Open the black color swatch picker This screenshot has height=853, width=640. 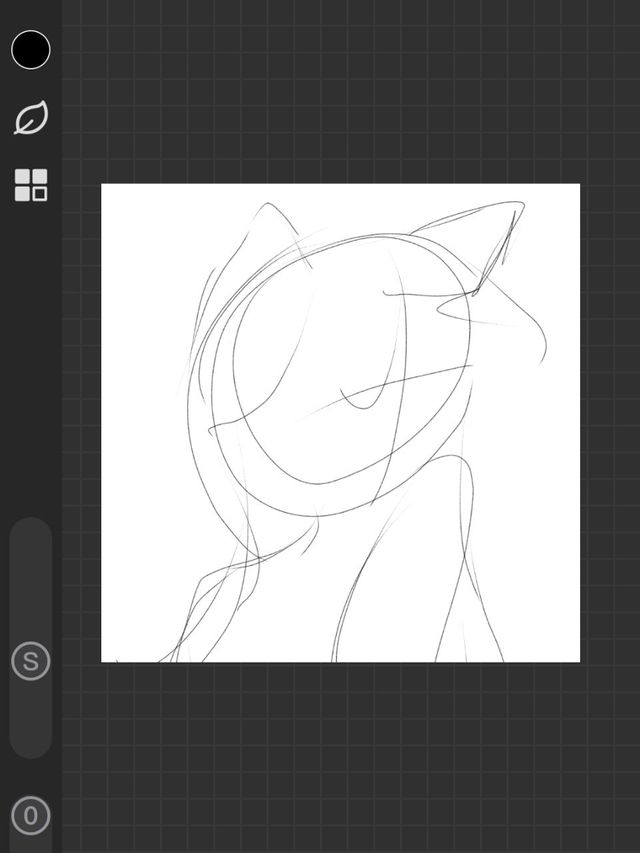pos(30,50)
